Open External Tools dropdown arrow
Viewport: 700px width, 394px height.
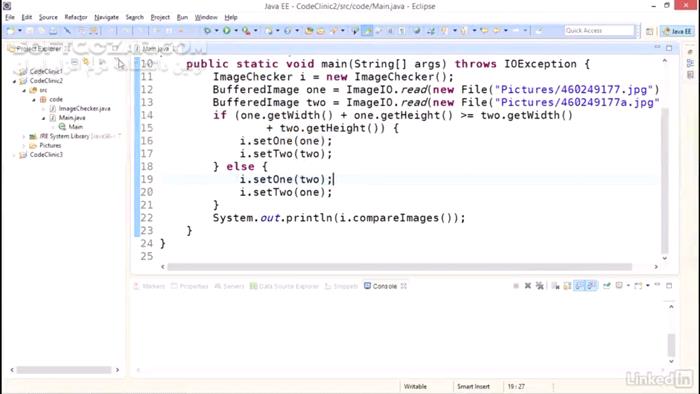tap(255, 30)
